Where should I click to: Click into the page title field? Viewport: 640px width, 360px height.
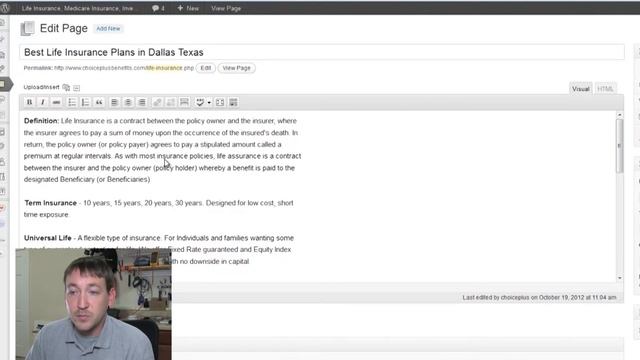click(322, 52)
